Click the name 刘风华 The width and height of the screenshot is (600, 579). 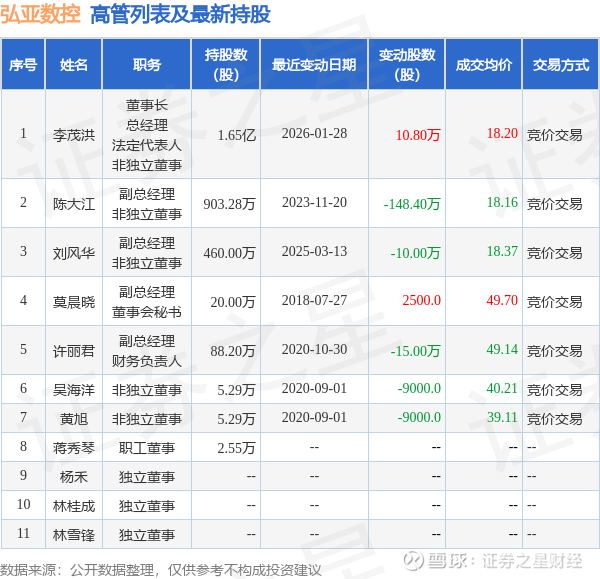point(74,253)
